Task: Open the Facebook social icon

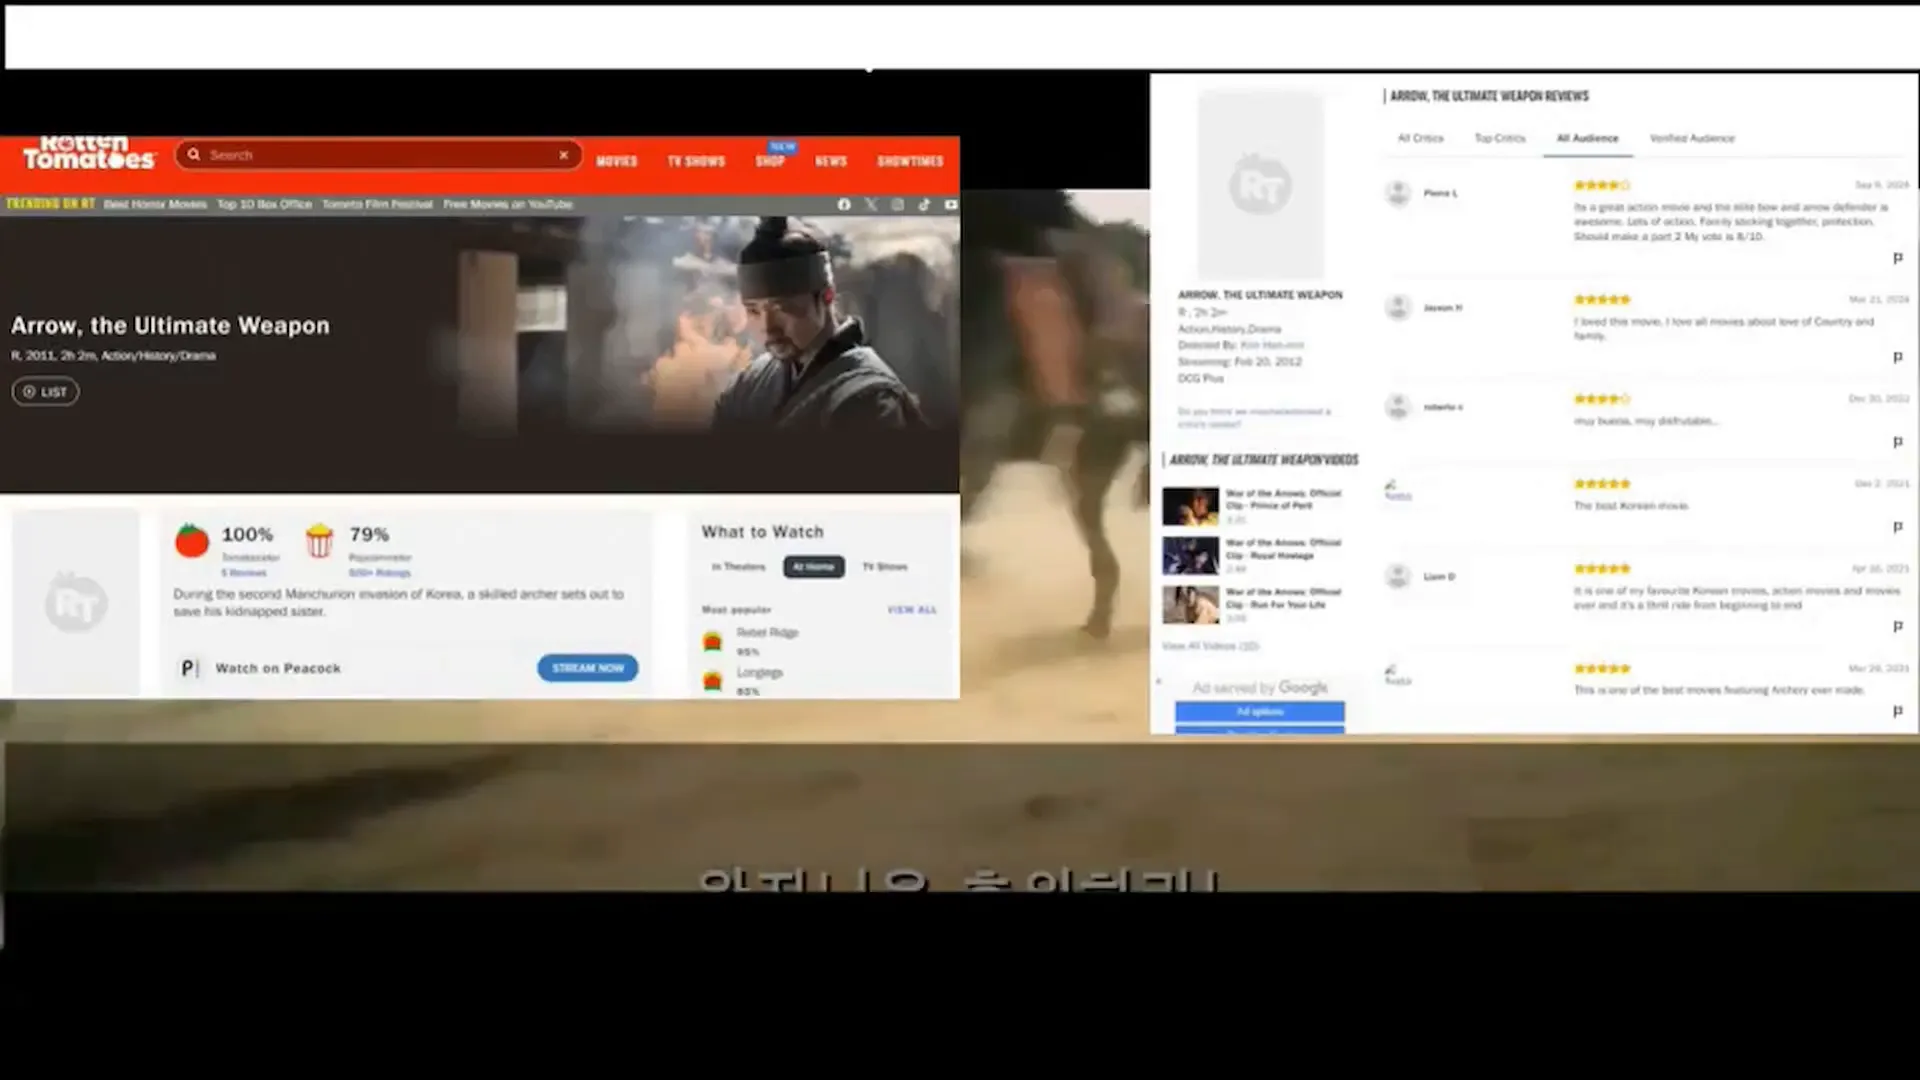Action: coord(844,204)
